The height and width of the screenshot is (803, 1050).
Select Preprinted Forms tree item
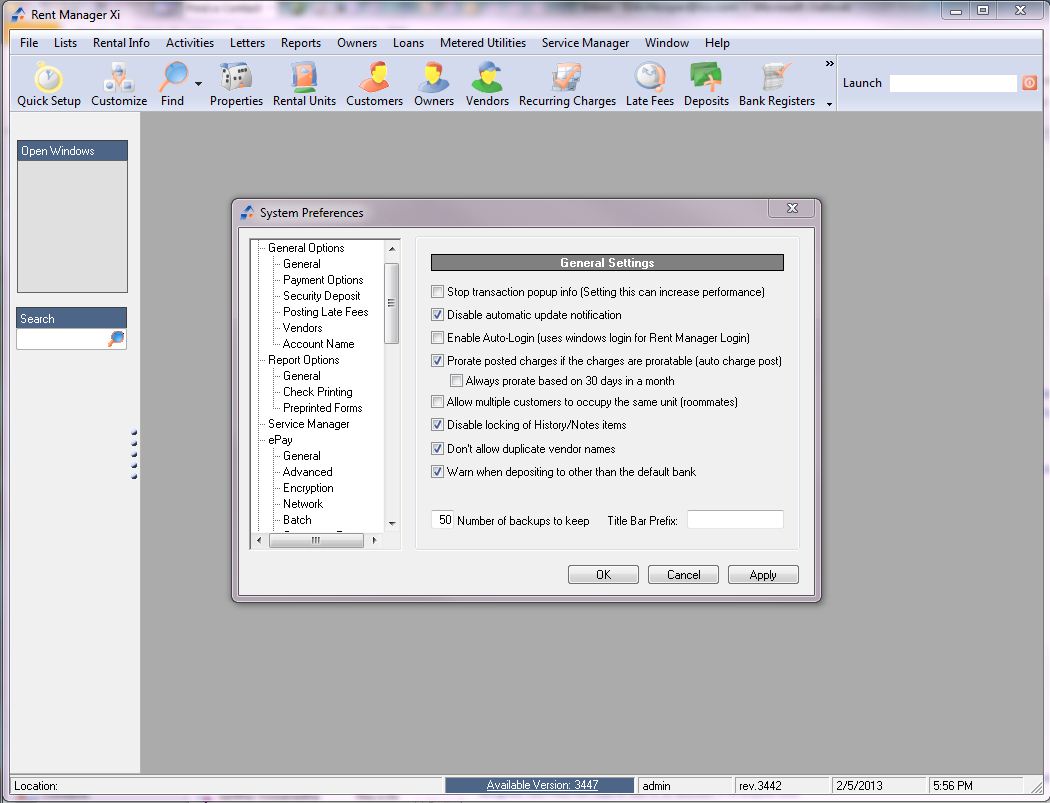pyautogui.click(x=322, y=408)
